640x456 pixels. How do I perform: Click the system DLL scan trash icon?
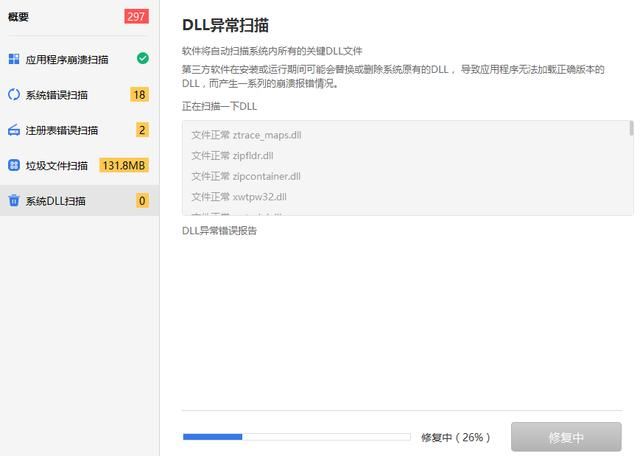tap(14, 200)
